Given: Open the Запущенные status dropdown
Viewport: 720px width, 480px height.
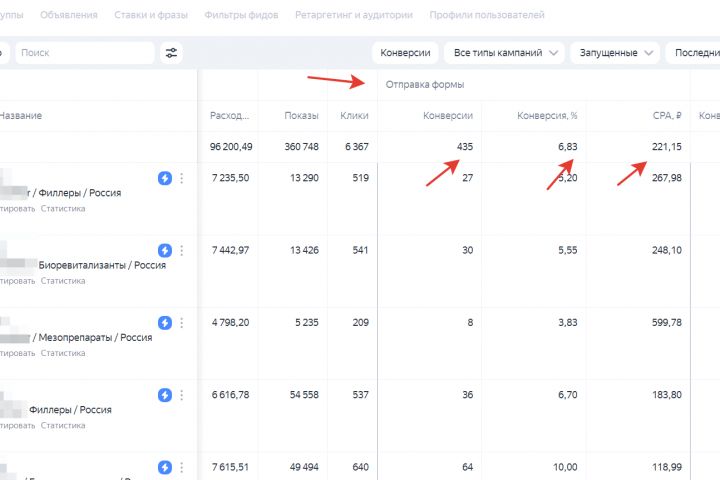Looking at the screenshot, I should tap(615, 52).
